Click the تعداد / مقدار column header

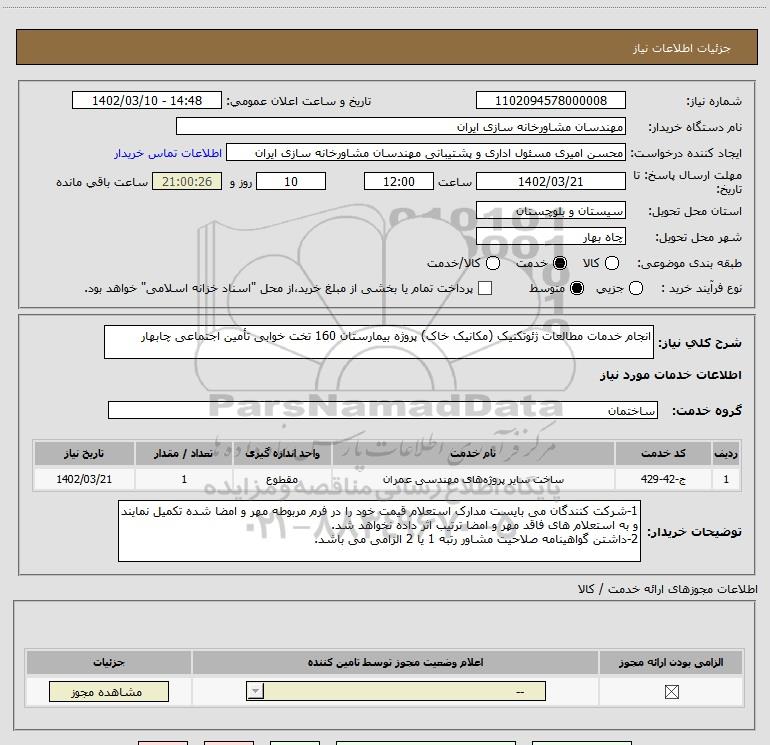tap(184, 453)
